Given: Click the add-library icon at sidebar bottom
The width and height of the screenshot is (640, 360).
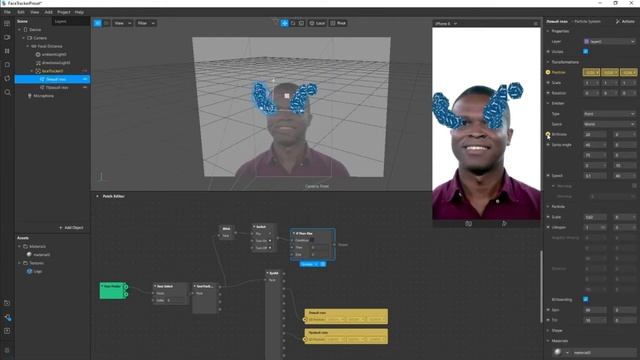Looking at the screenshot, I should coord(7,303).
